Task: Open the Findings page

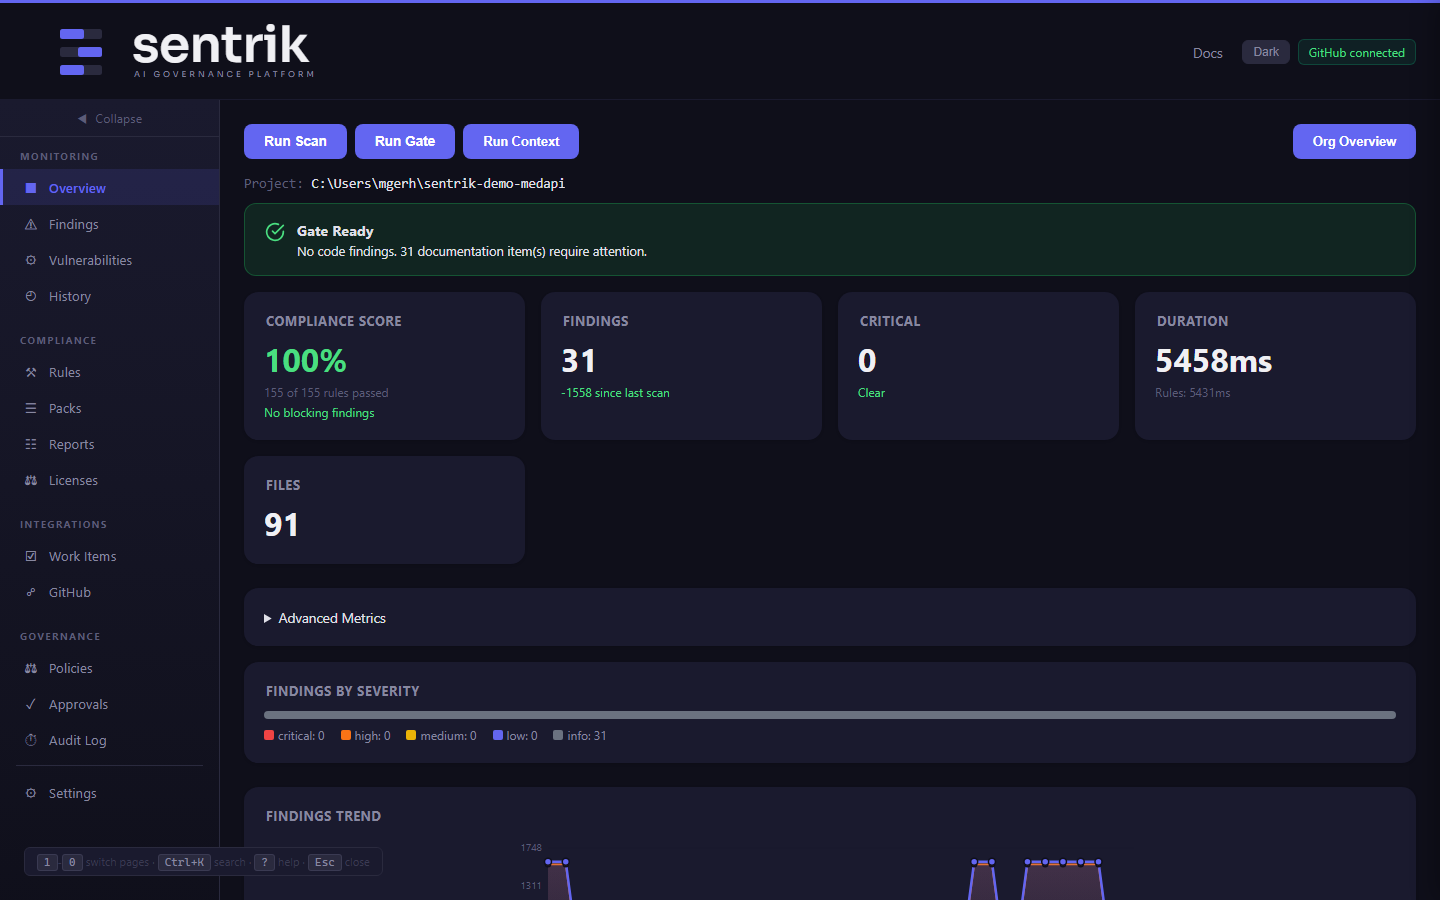Action: coord(110,224)
